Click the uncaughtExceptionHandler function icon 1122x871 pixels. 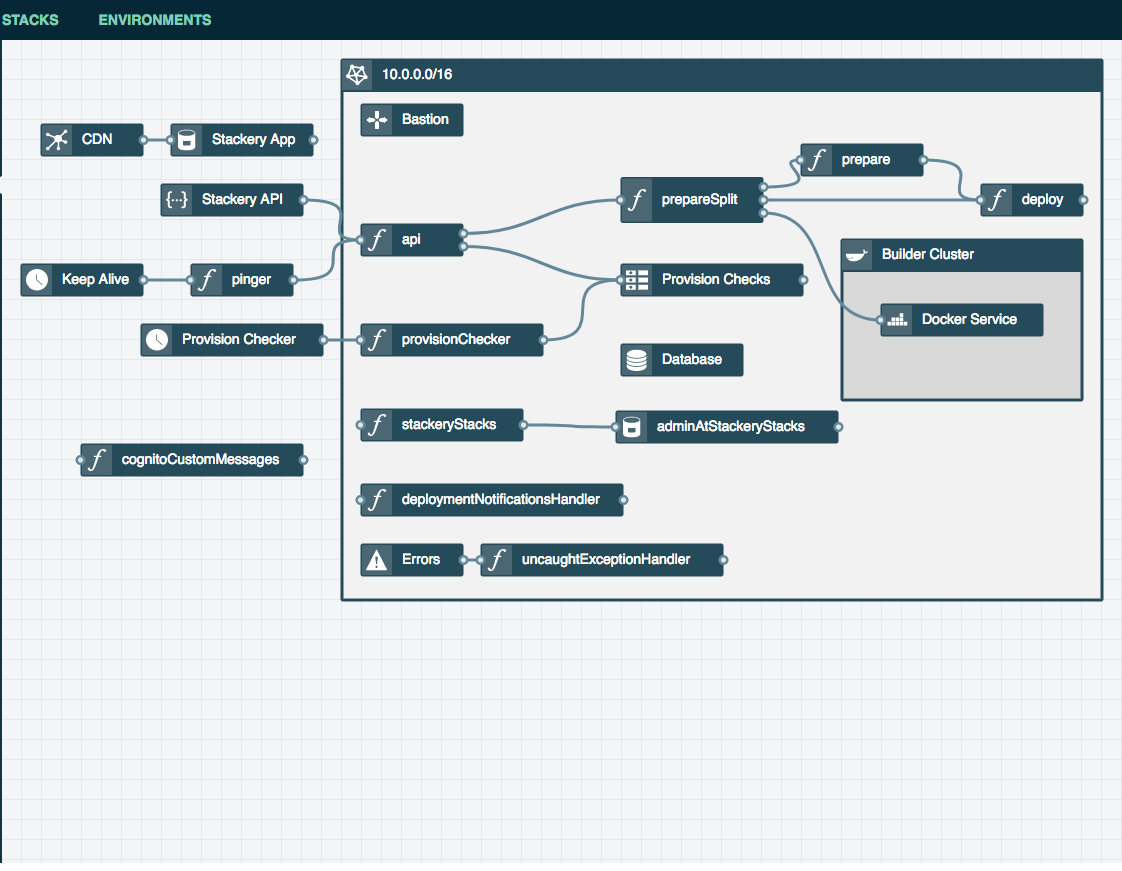pos(497,560)
